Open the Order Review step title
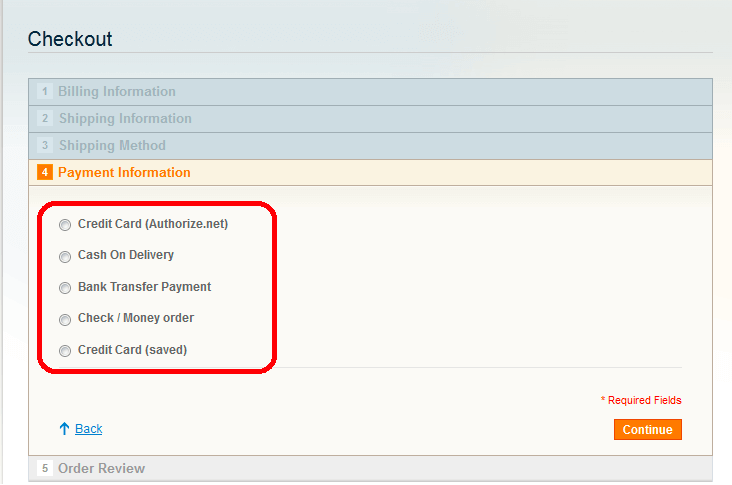Screen dimensions: 732x485 tap(101, 469)
